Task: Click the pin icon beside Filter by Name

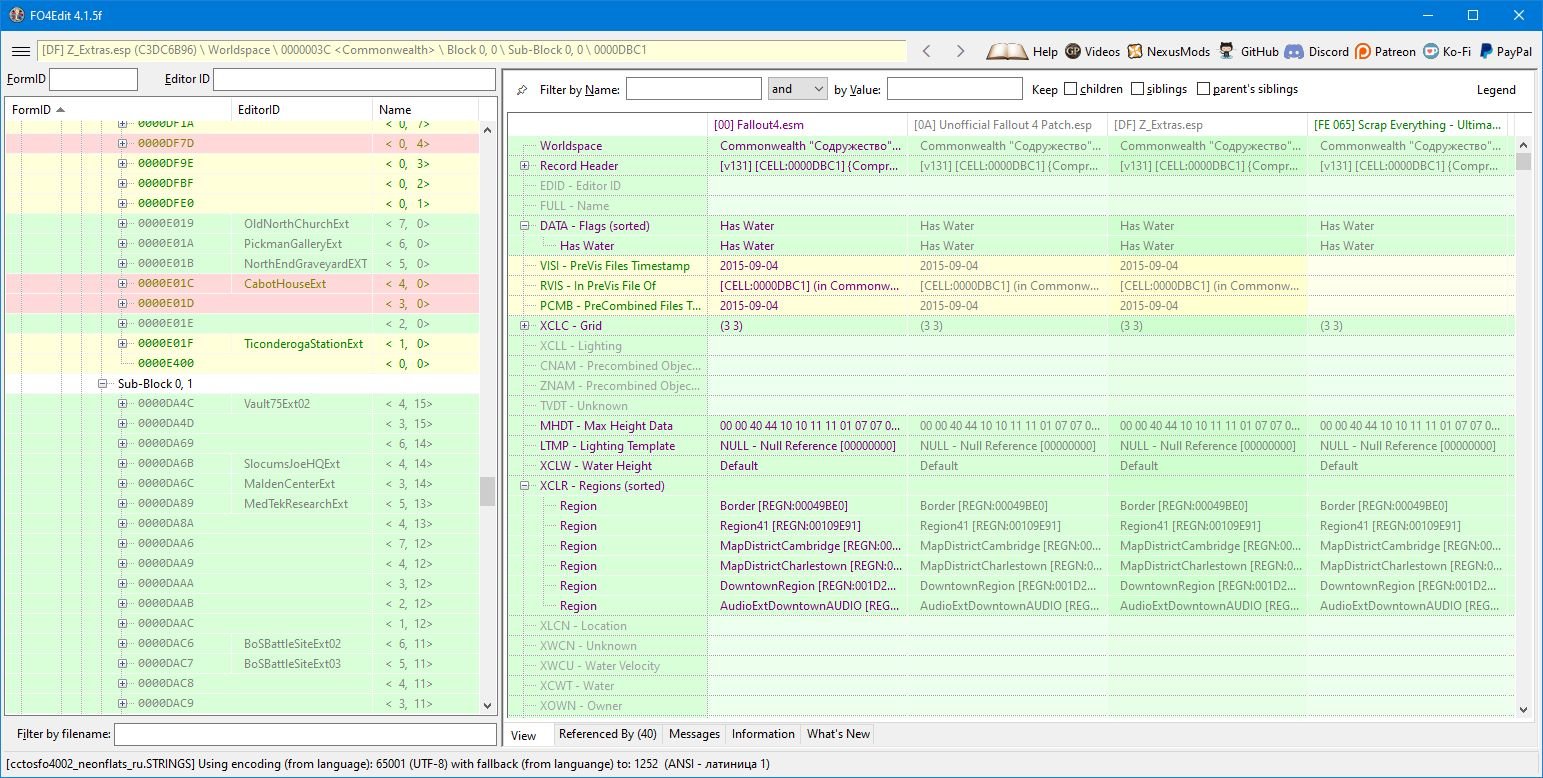Action: tap(522, 90)
